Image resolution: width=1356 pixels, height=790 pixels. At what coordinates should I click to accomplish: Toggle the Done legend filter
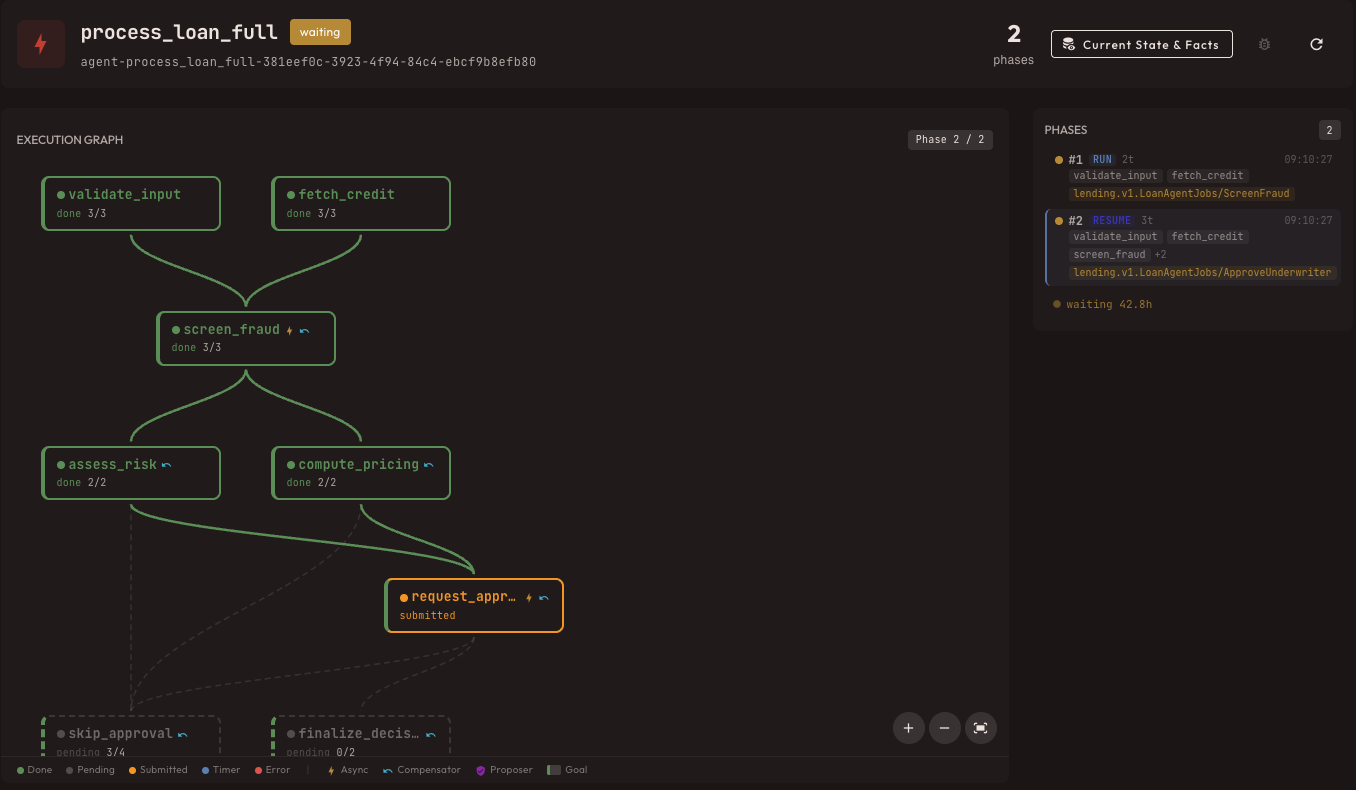point(34,770)
